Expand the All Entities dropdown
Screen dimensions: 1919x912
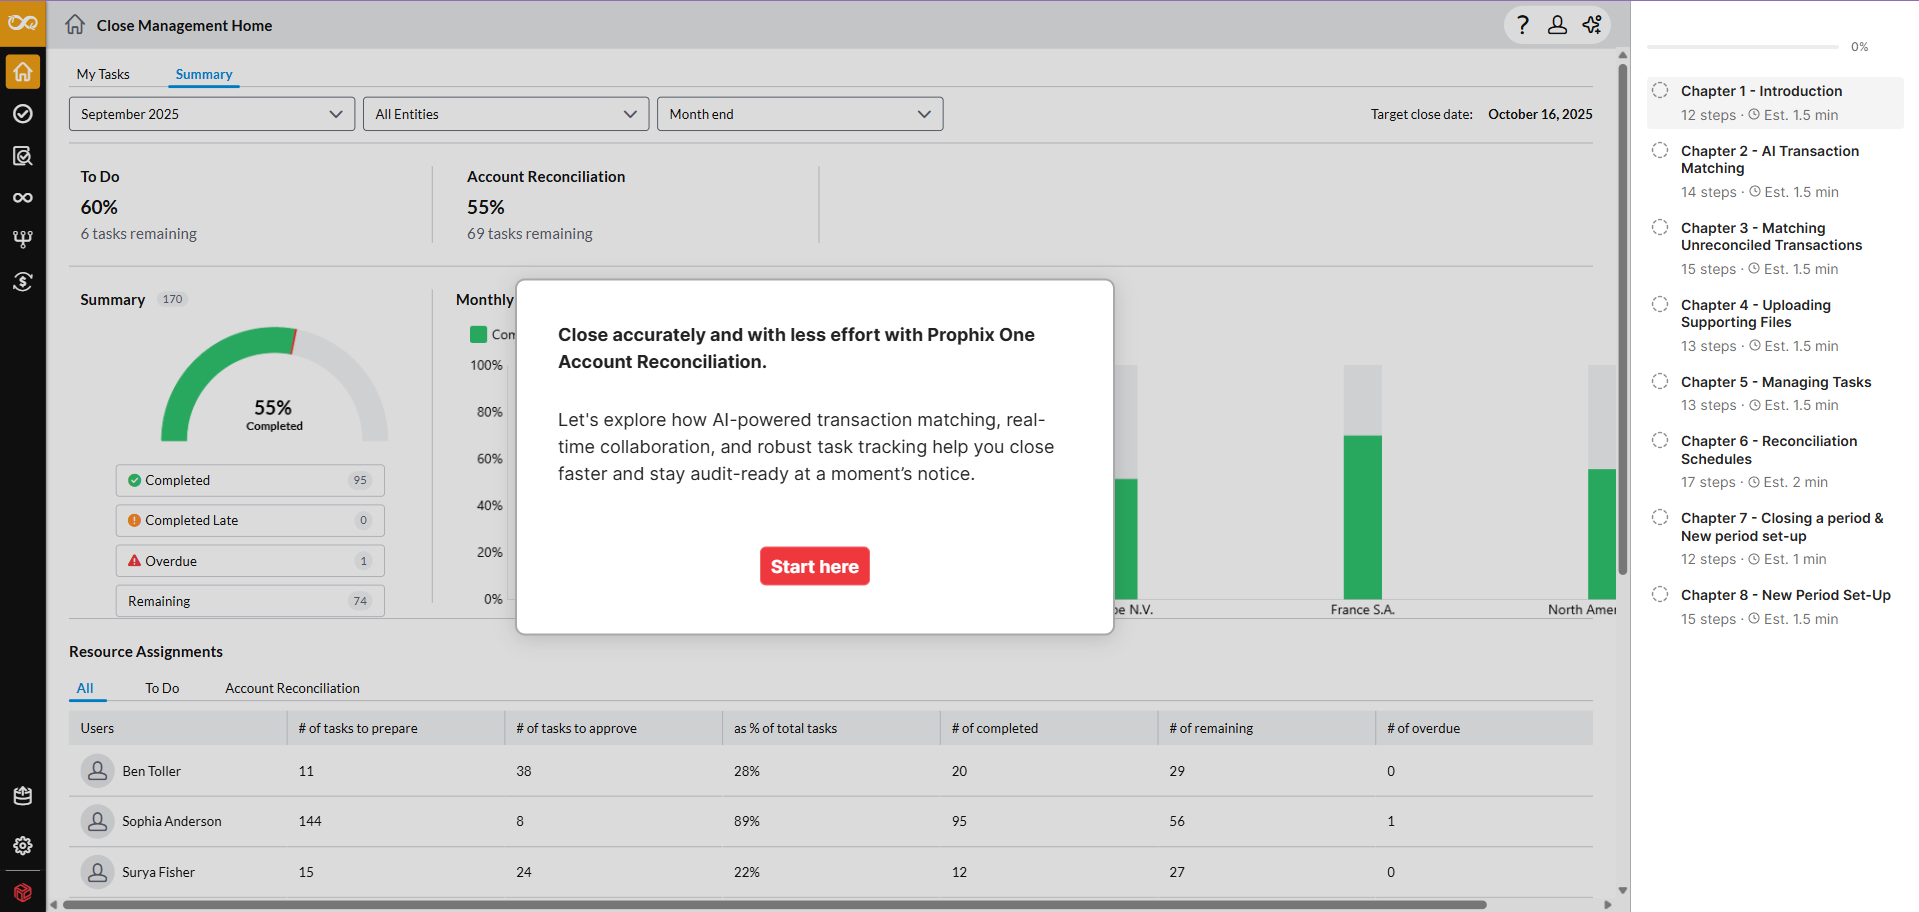pyautogui.click(x=505, y=114)
